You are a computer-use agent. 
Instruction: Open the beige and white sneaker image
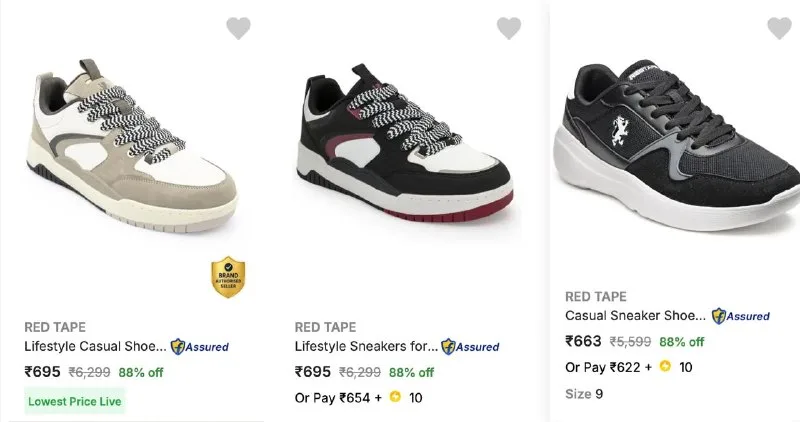[132, 147]
